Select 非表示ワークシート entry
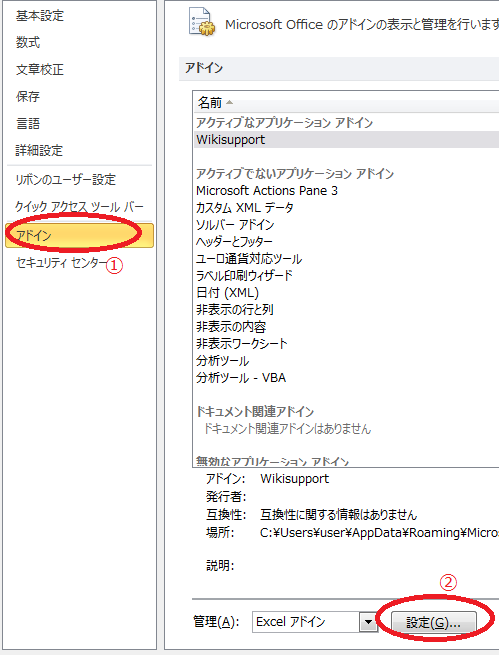This screenshot has width=499, height=655. tap(242, 344)
